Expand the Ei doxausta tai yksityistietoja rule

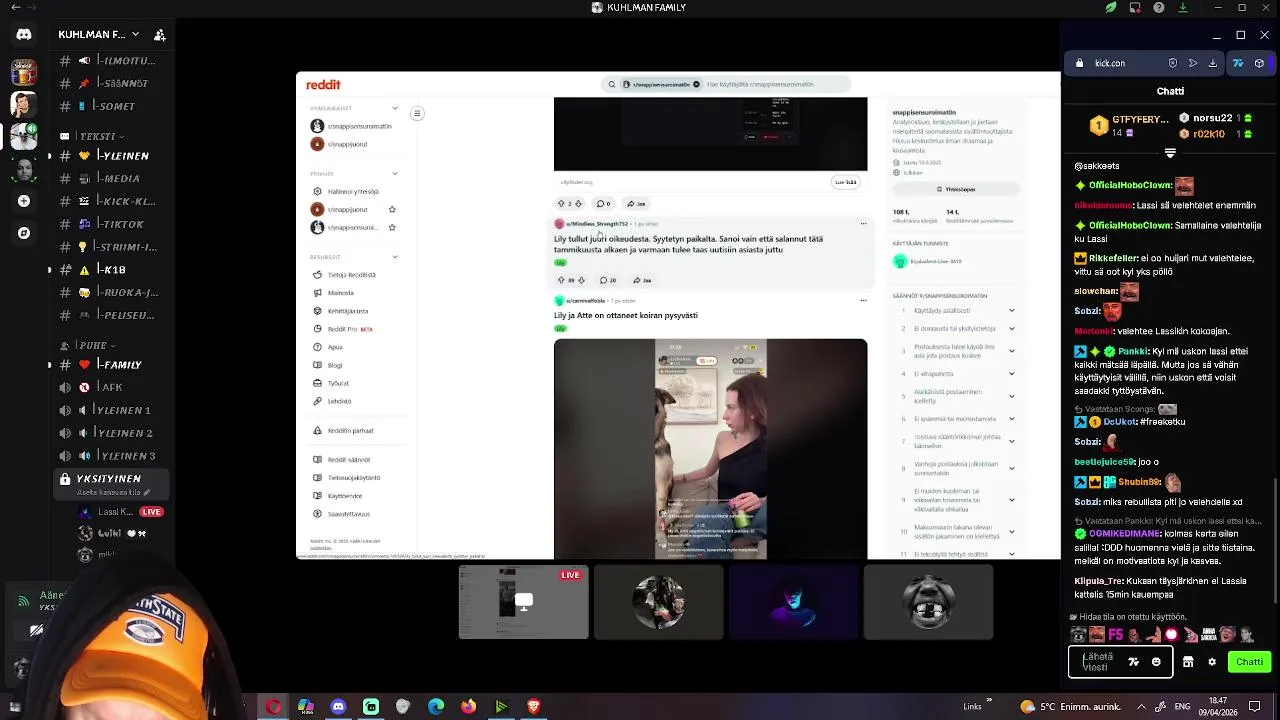[x=956, y=328]
